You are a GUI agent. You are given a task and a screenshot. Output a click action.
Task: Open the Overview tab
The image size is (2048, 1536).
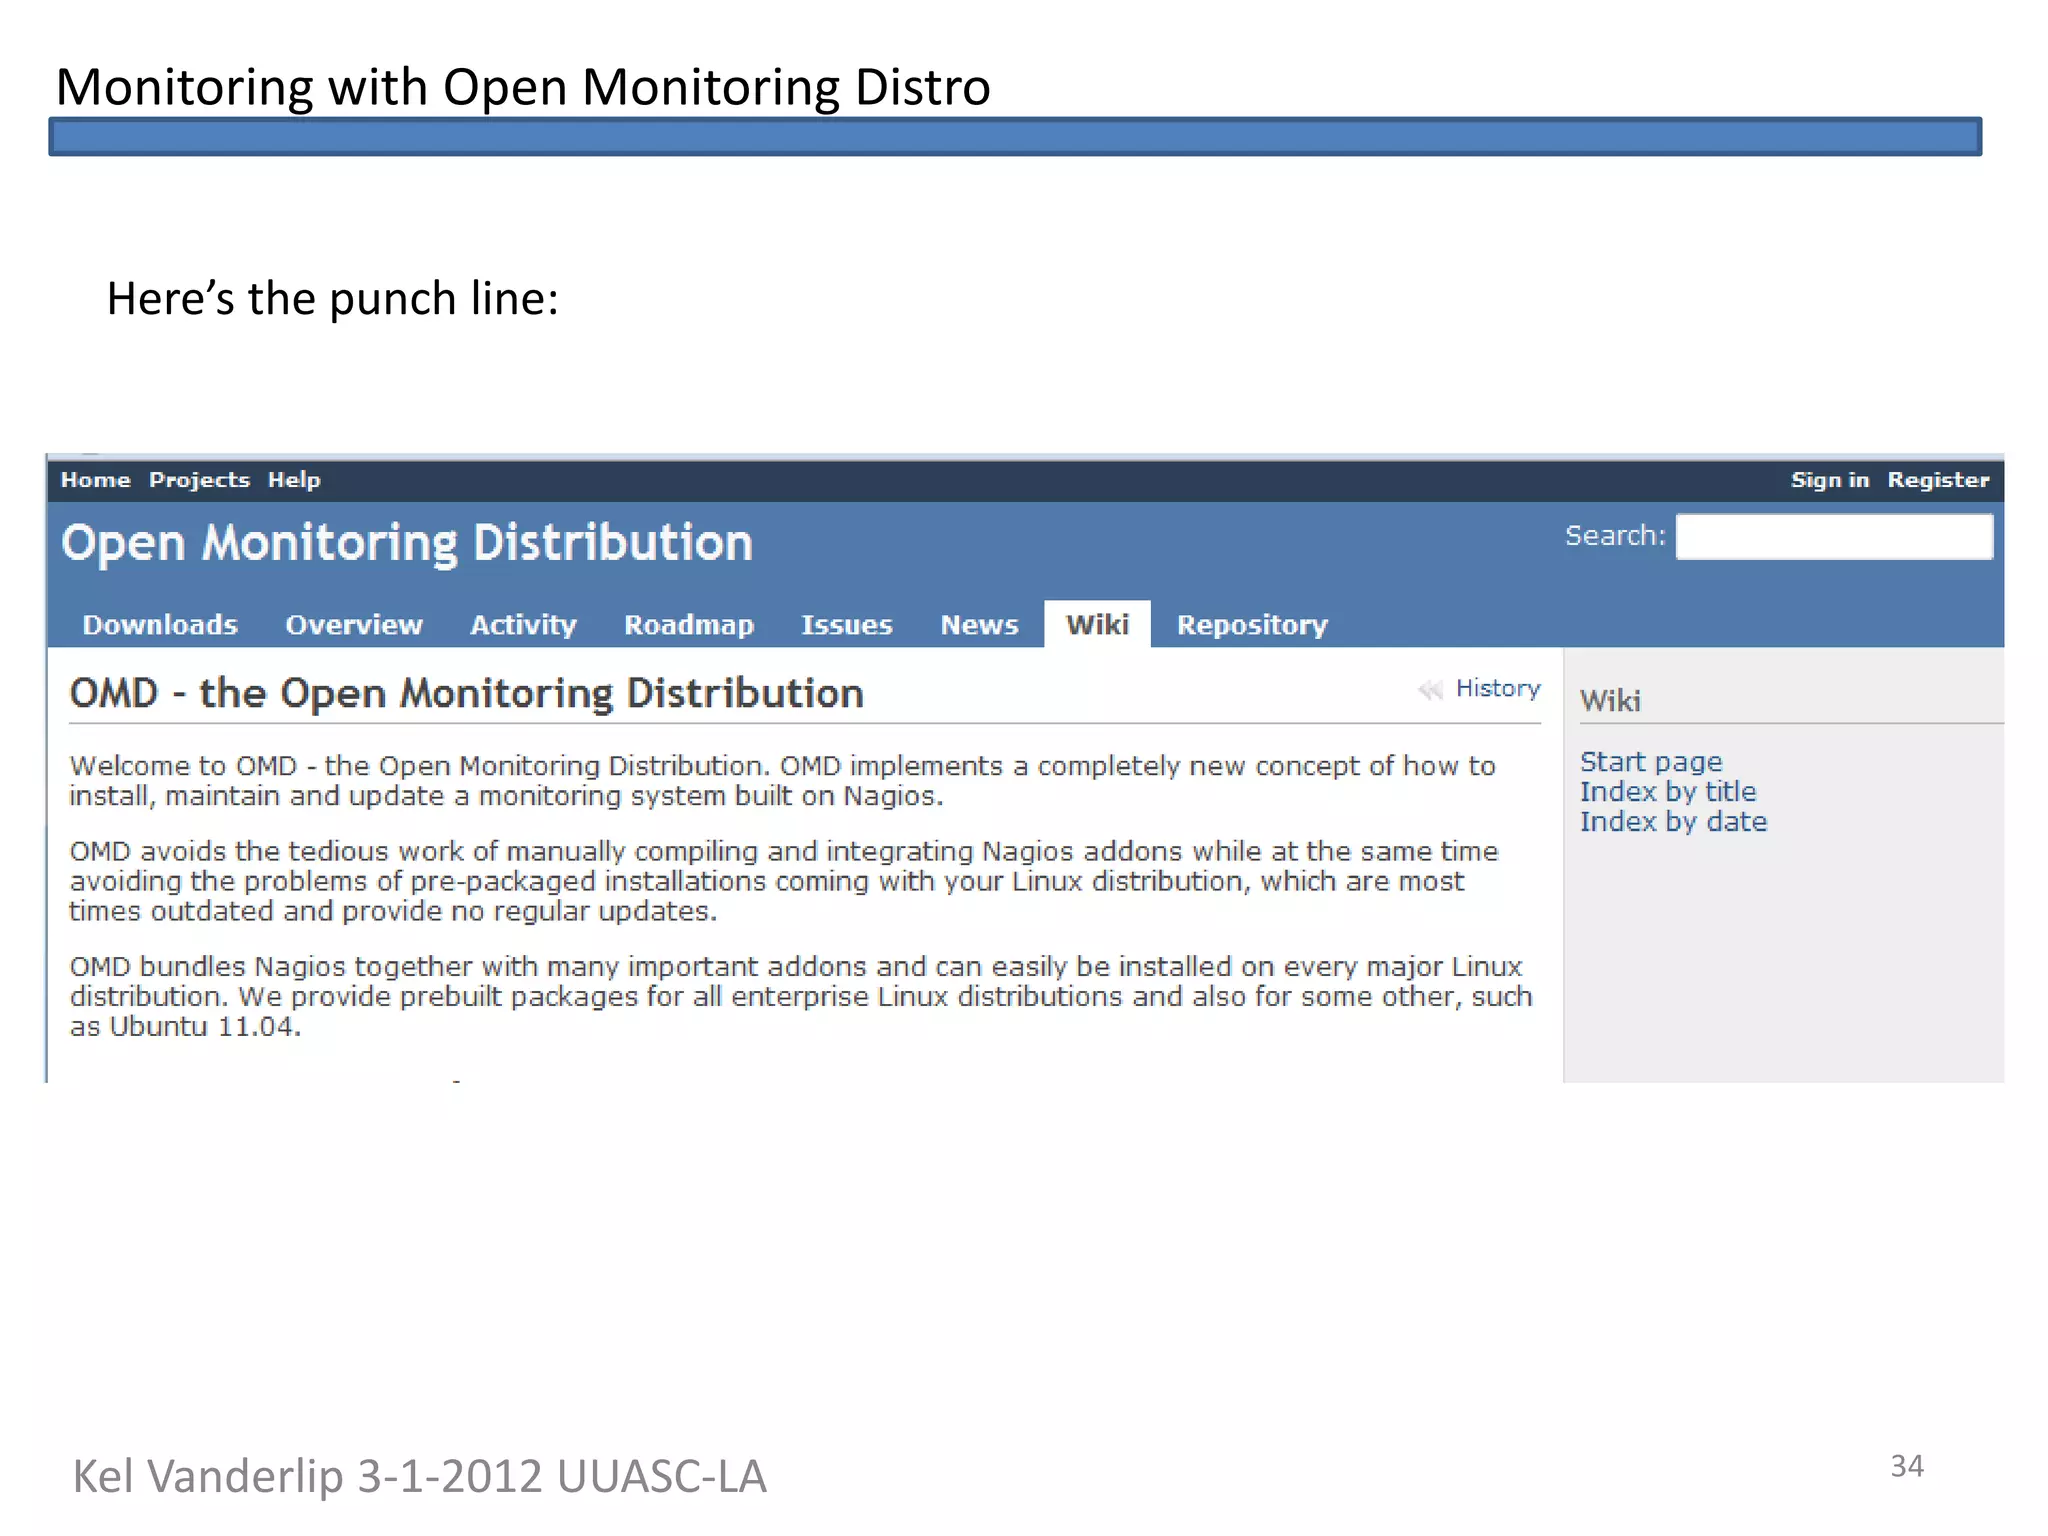click(354, 625)
